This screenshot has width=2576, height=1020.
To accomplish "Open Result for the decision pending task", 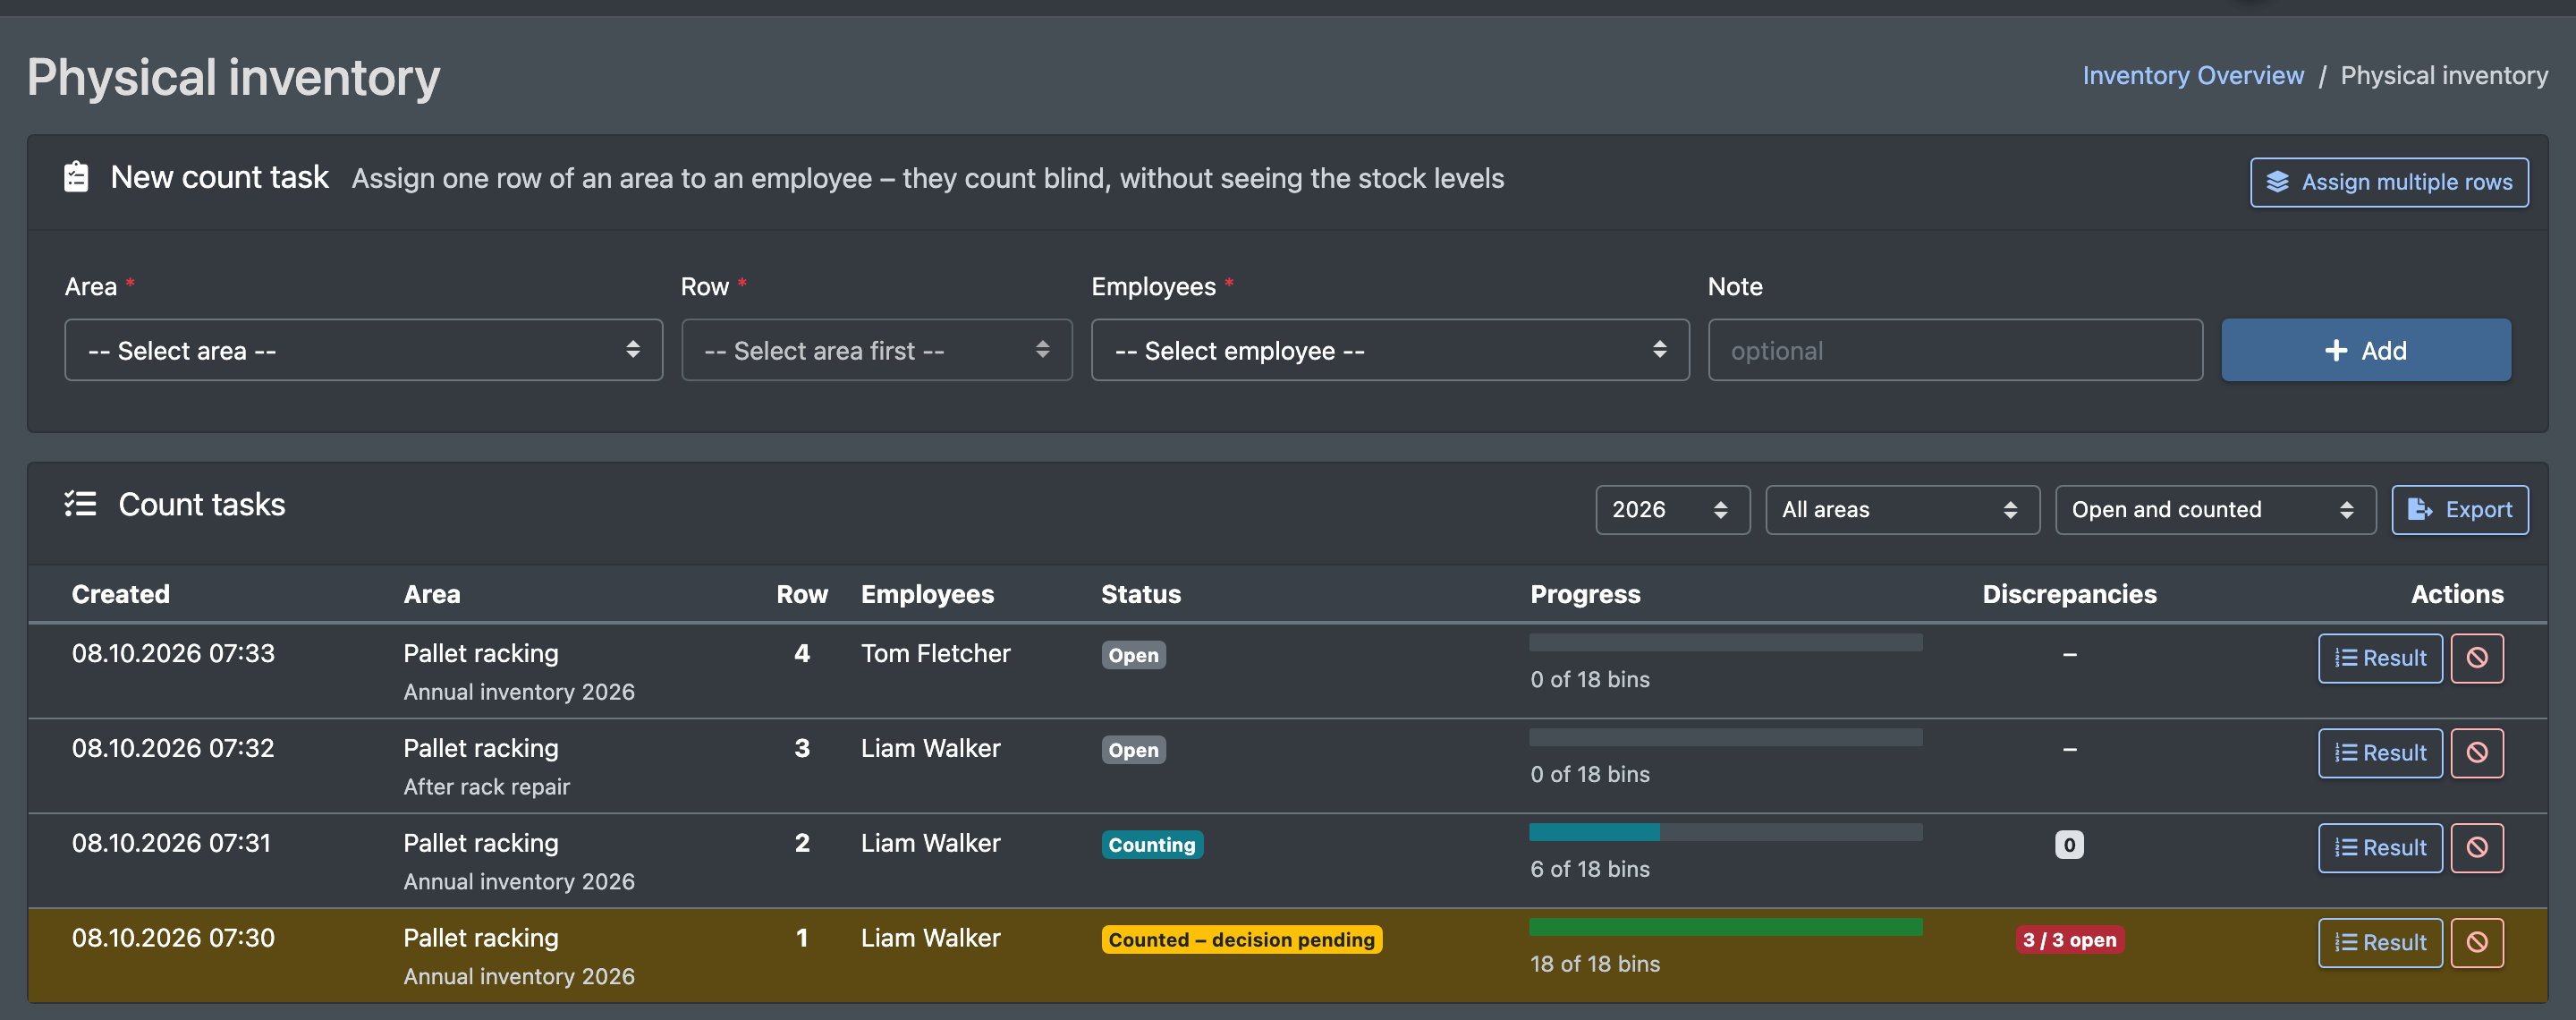I will tap(2380, 943).
